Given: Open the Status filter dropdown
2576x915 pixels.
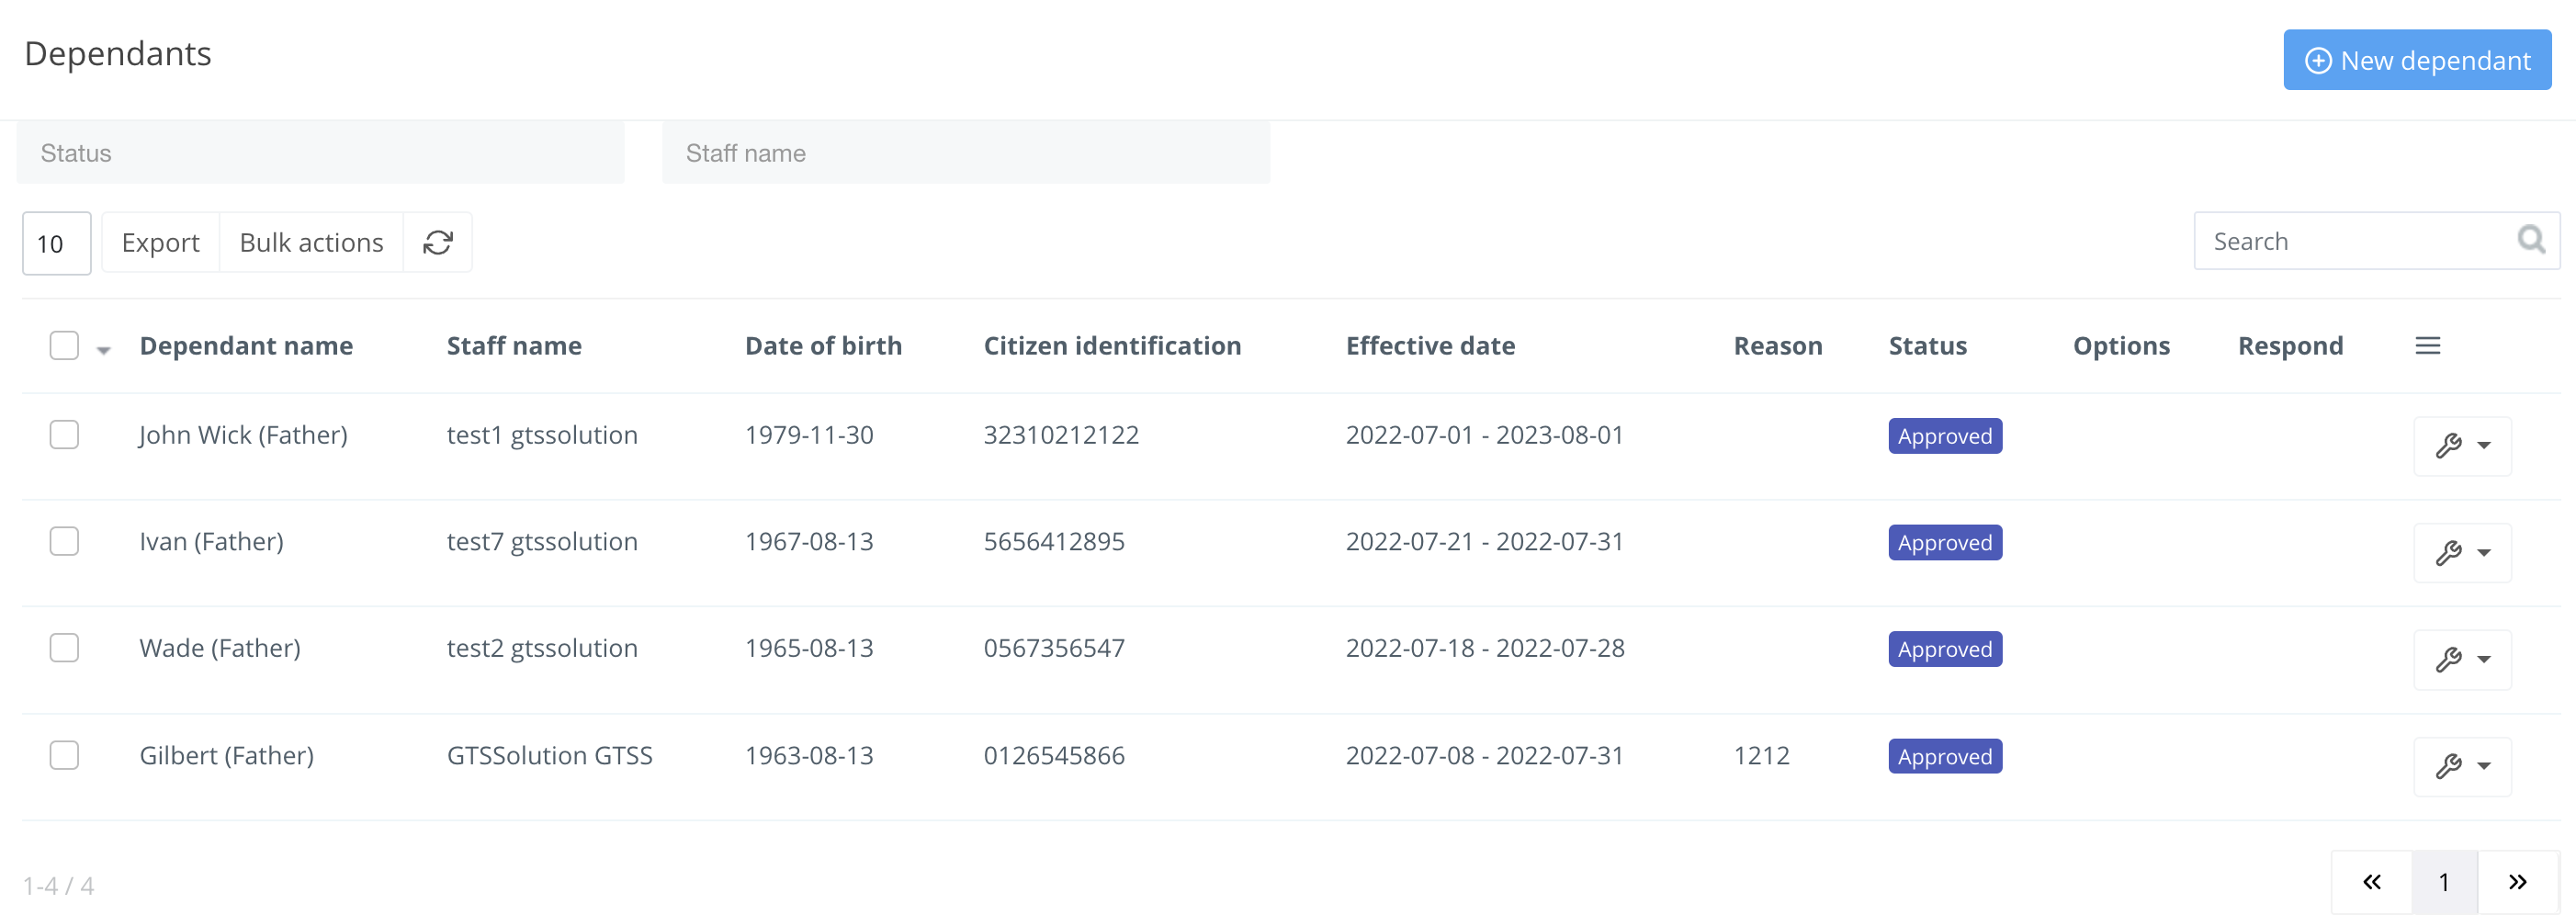Looking at the screenshot, I should (x=320, y=153).
